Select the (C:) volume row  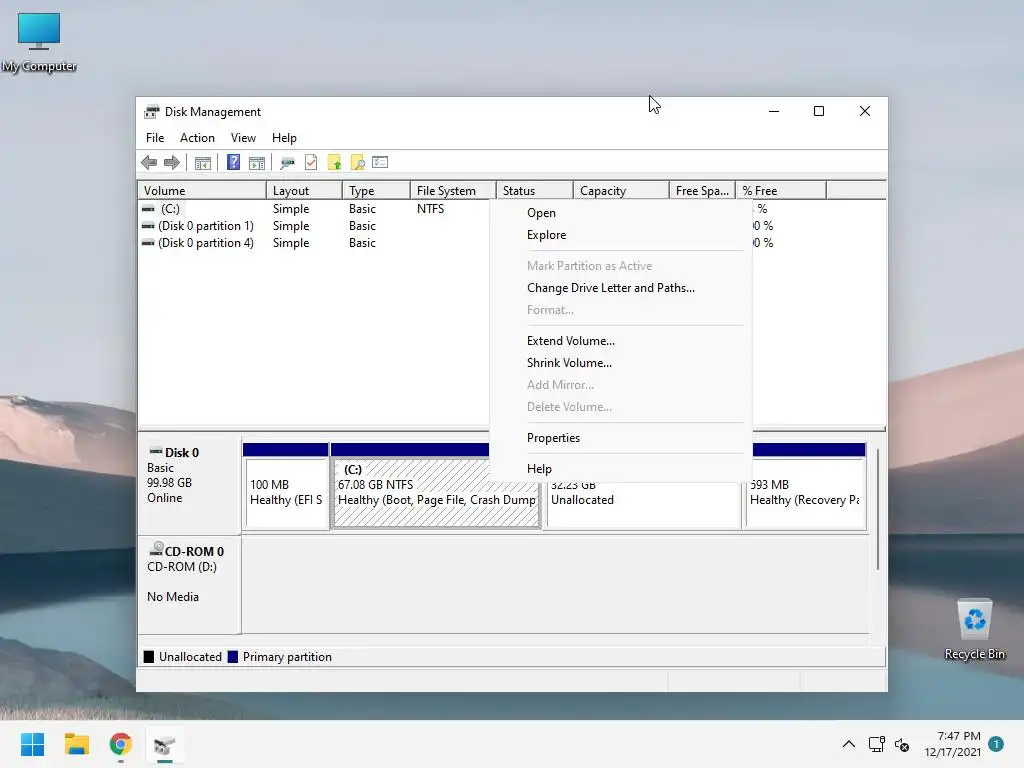(313, 209)
